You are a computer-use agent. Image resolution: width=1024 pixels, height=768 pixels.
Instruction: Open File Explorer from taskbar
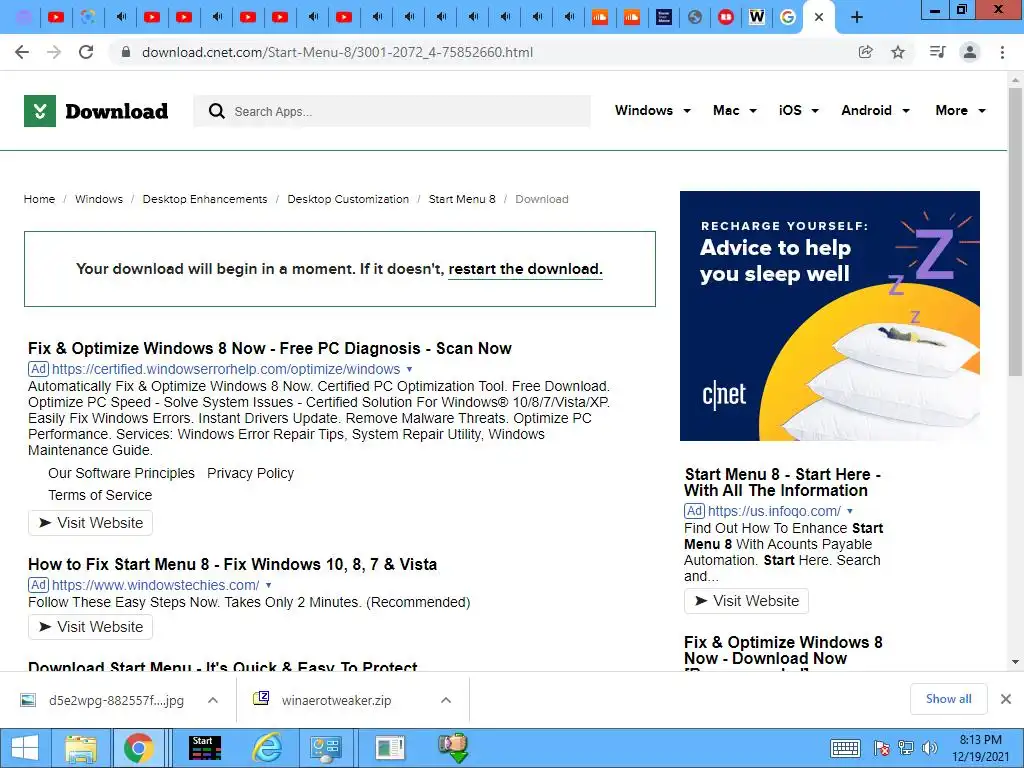[x=80, y=748]
